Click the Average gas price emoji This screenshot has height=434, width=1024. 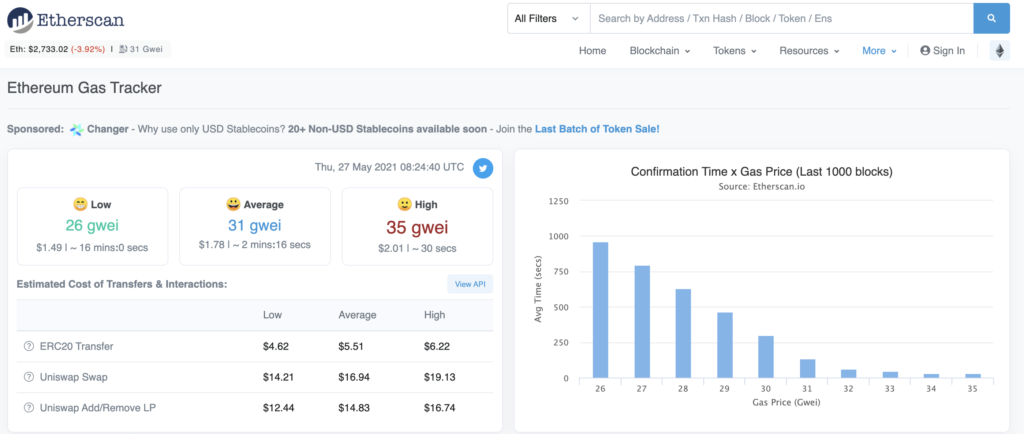[233, 205]
